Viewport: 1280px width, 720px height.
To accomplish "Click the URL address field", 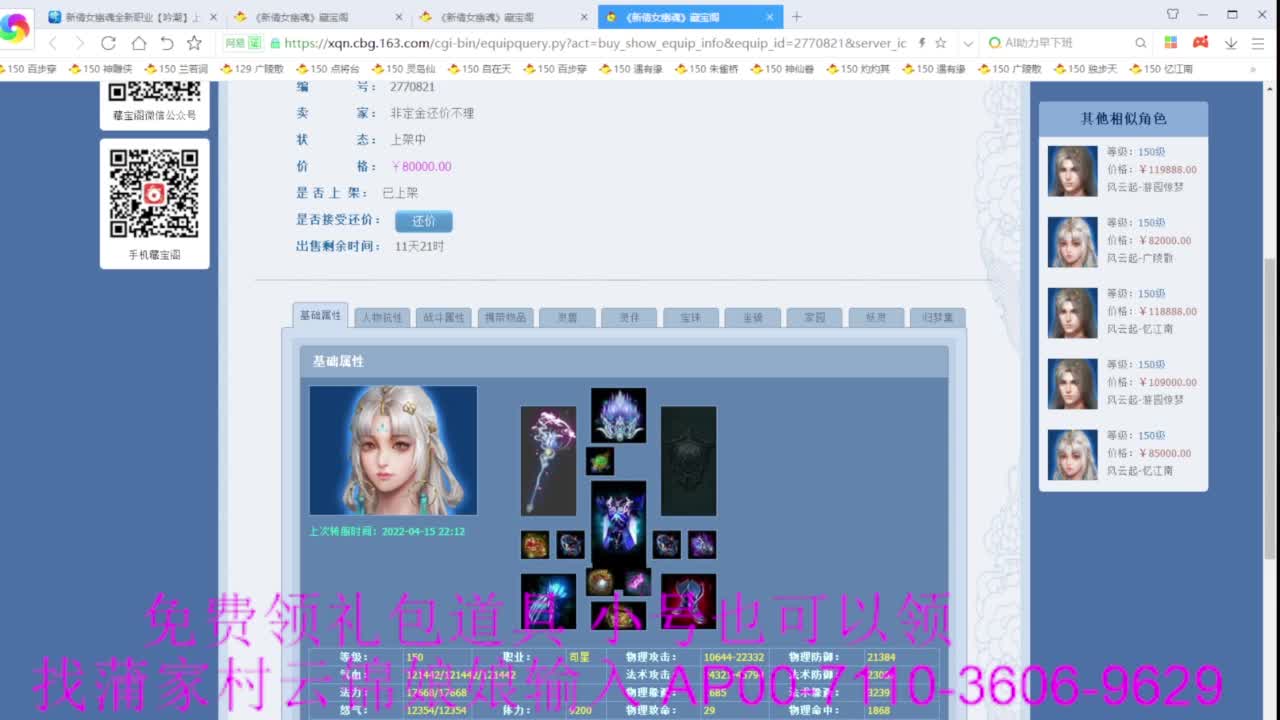I will click(x=595, y=43).
